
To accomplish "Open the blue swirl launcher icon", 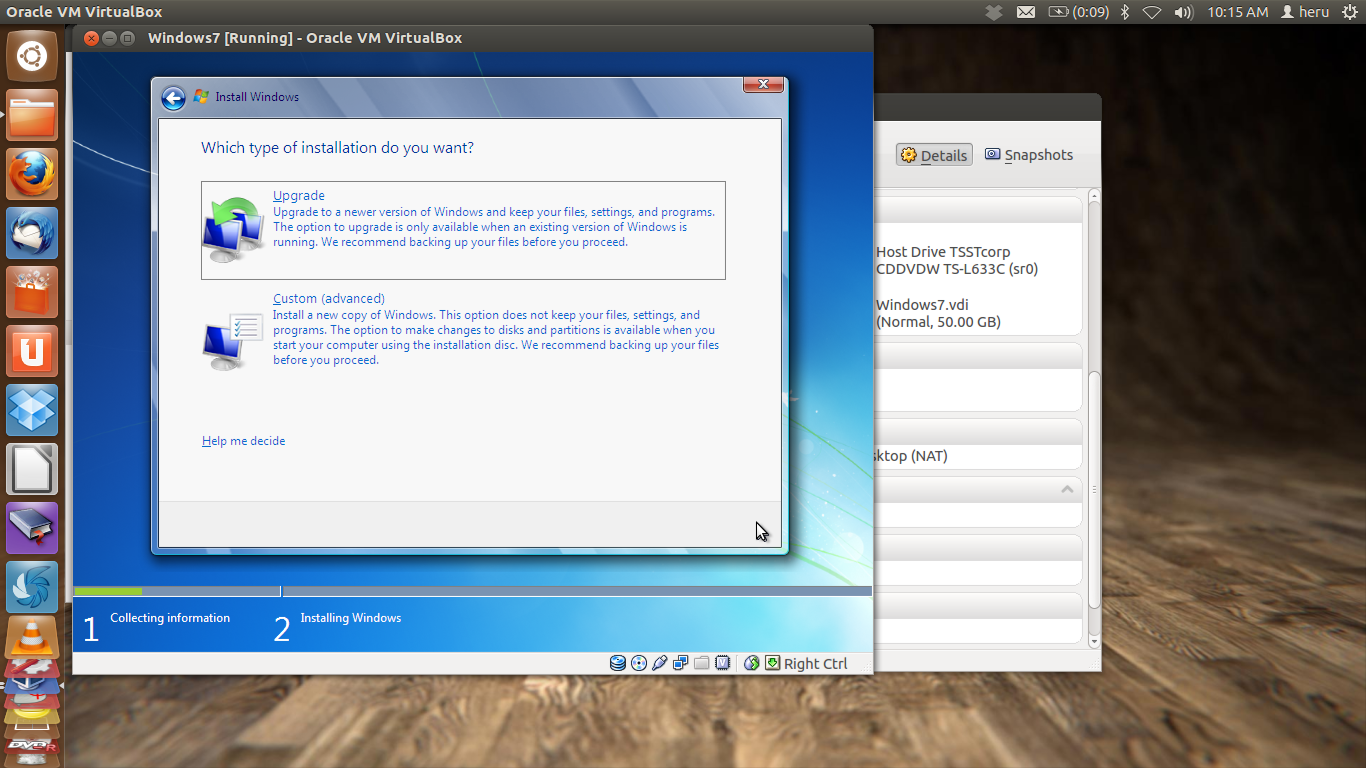I will [x=32, y=587].
